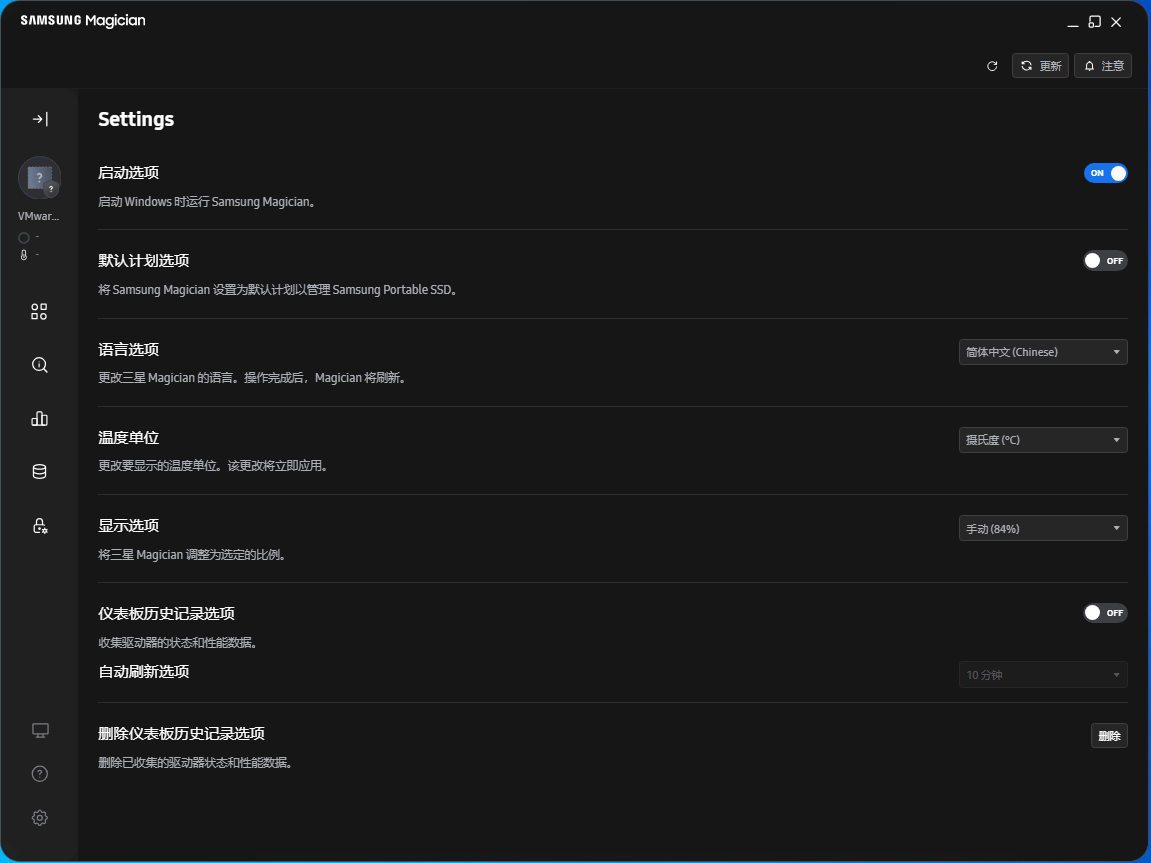
Task: Turn off the 启动选项 startup toggle
Action: tap(1105, 173)
